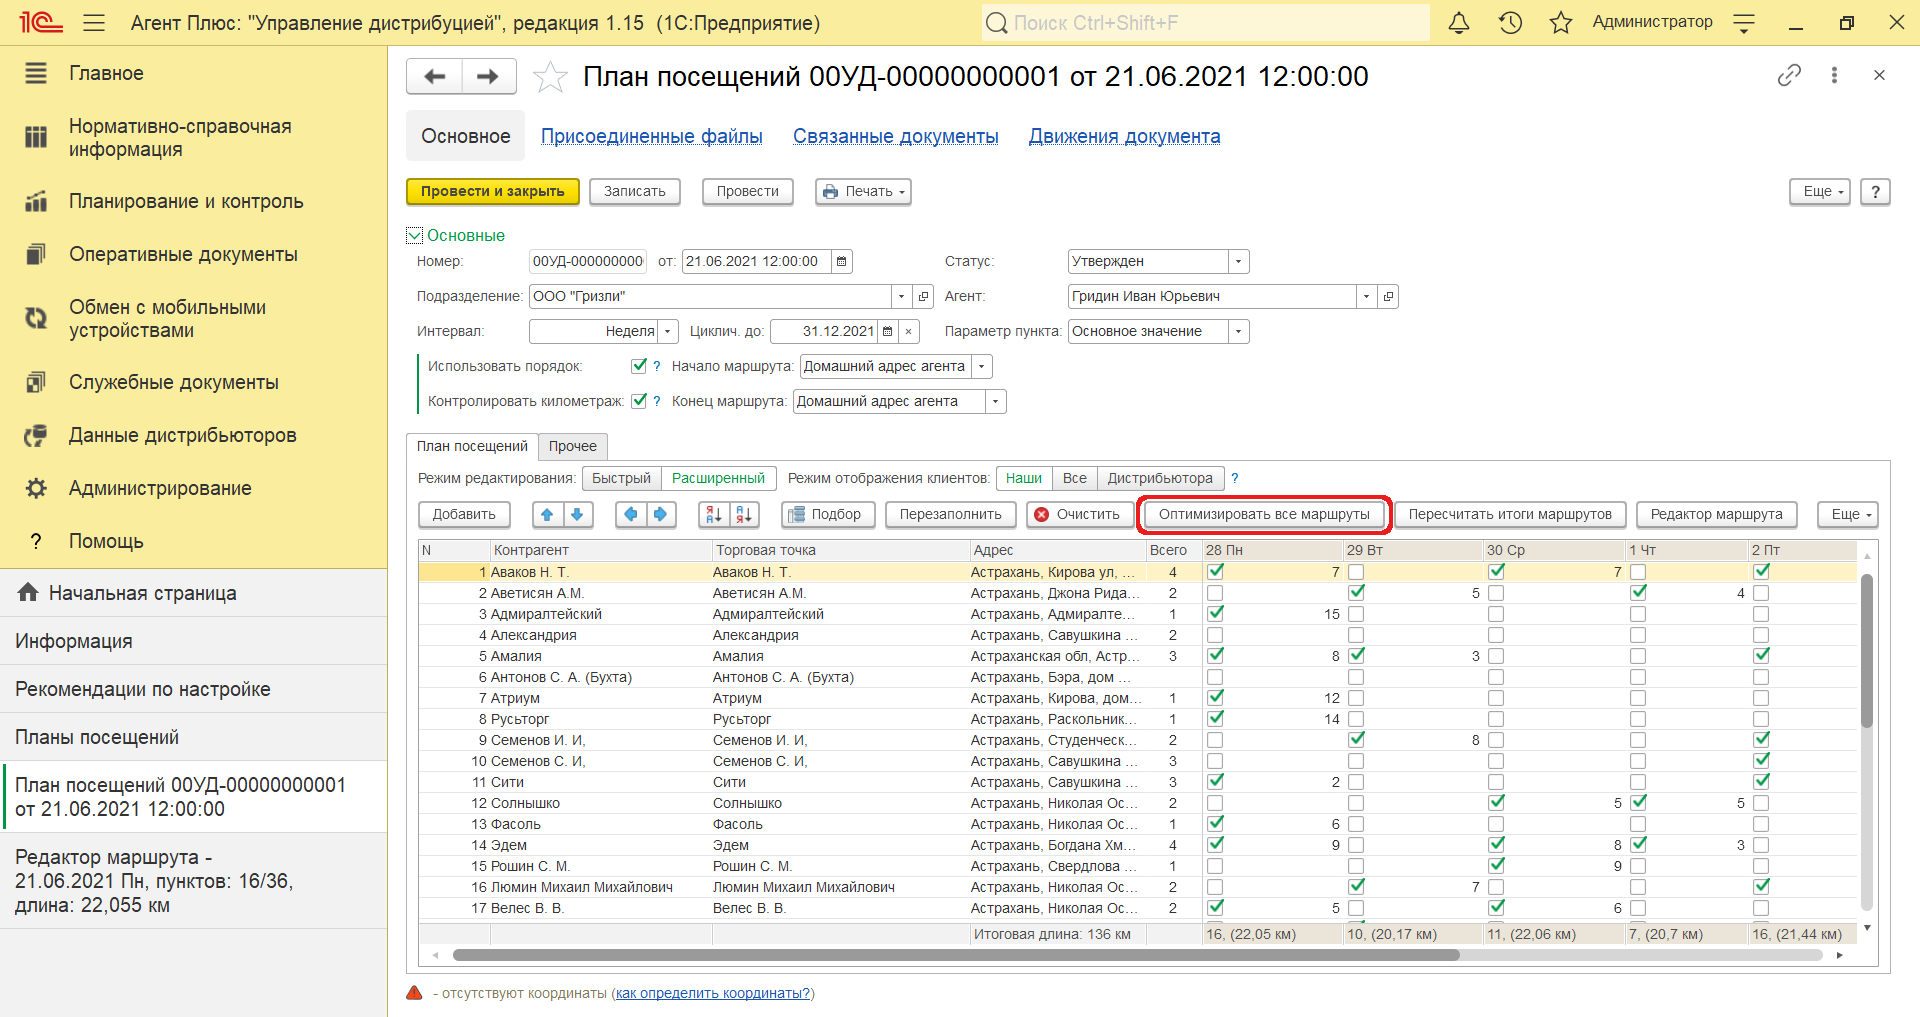Click help hint next to Использовать порядок

coord(656,367)
